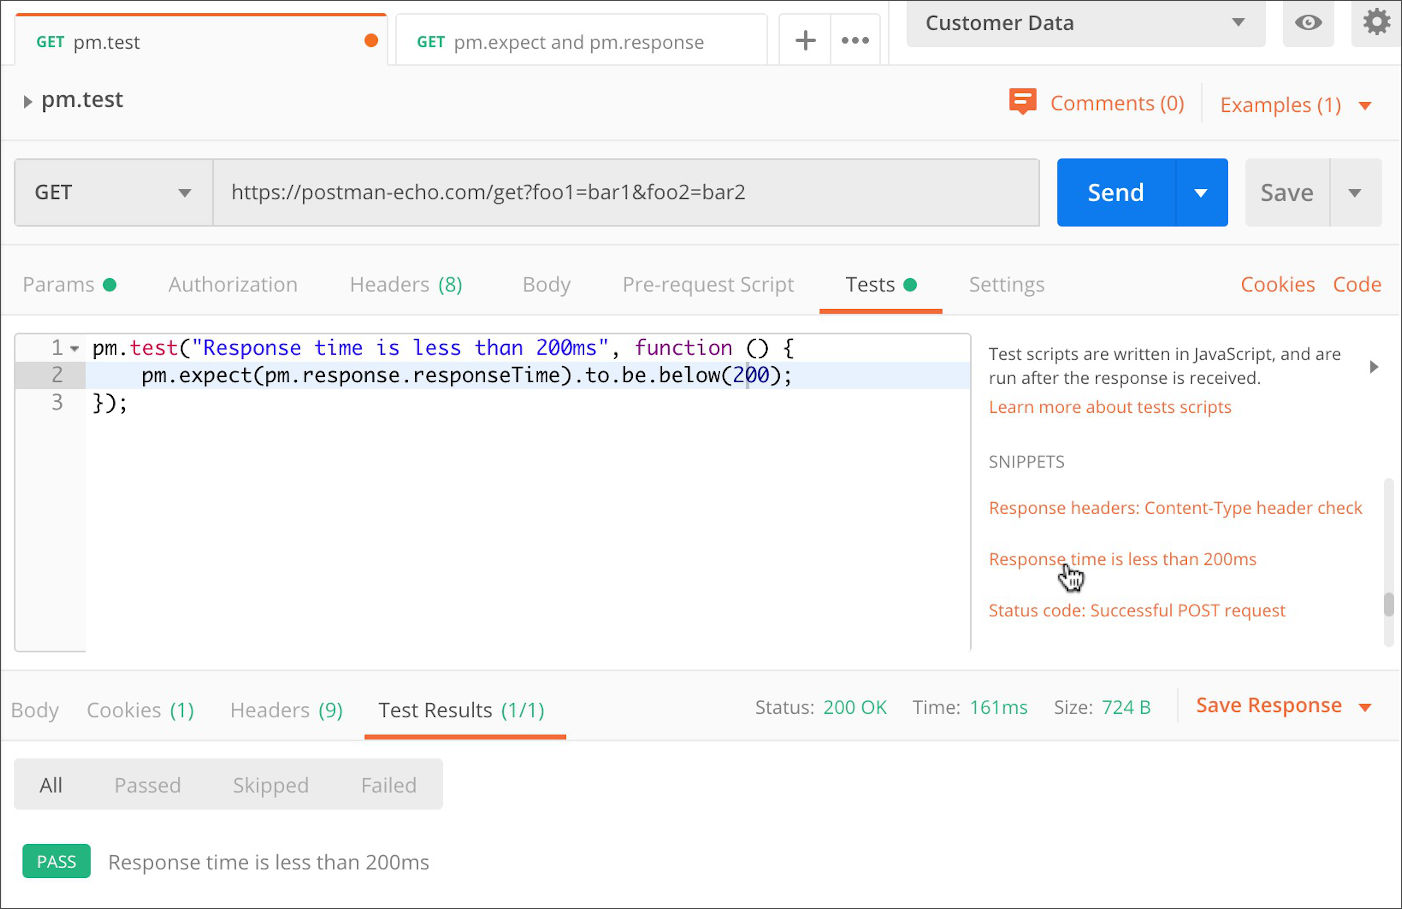Select the Tests tab
This screenshot has width=1402, height=909.
point(880,285)
